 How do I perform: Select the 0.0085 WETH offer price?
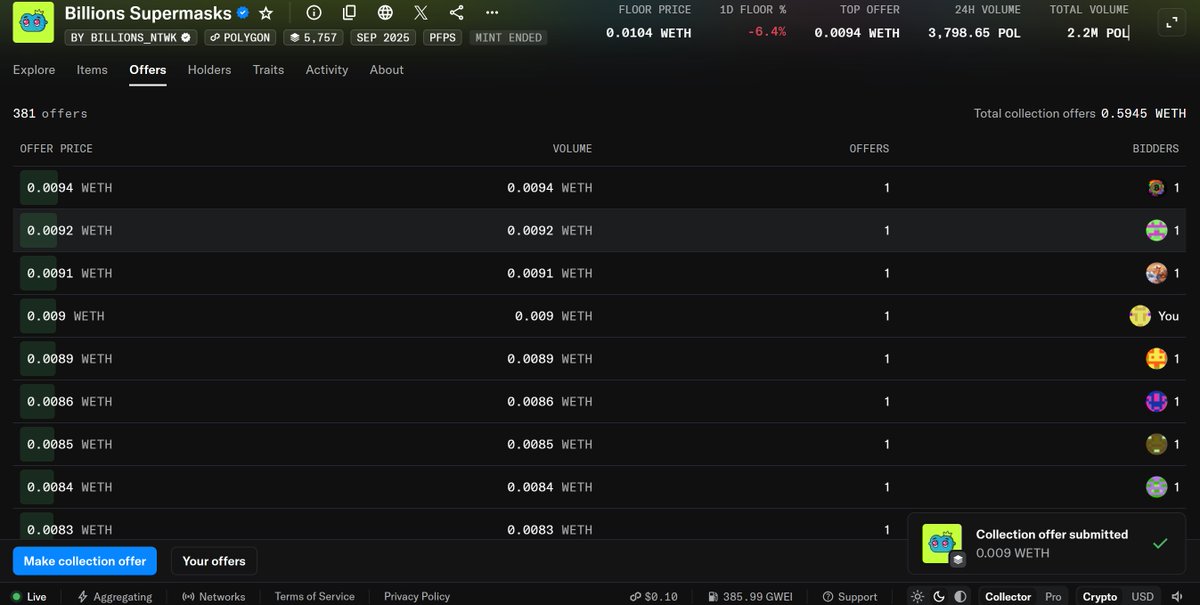[x=69, y=444]
